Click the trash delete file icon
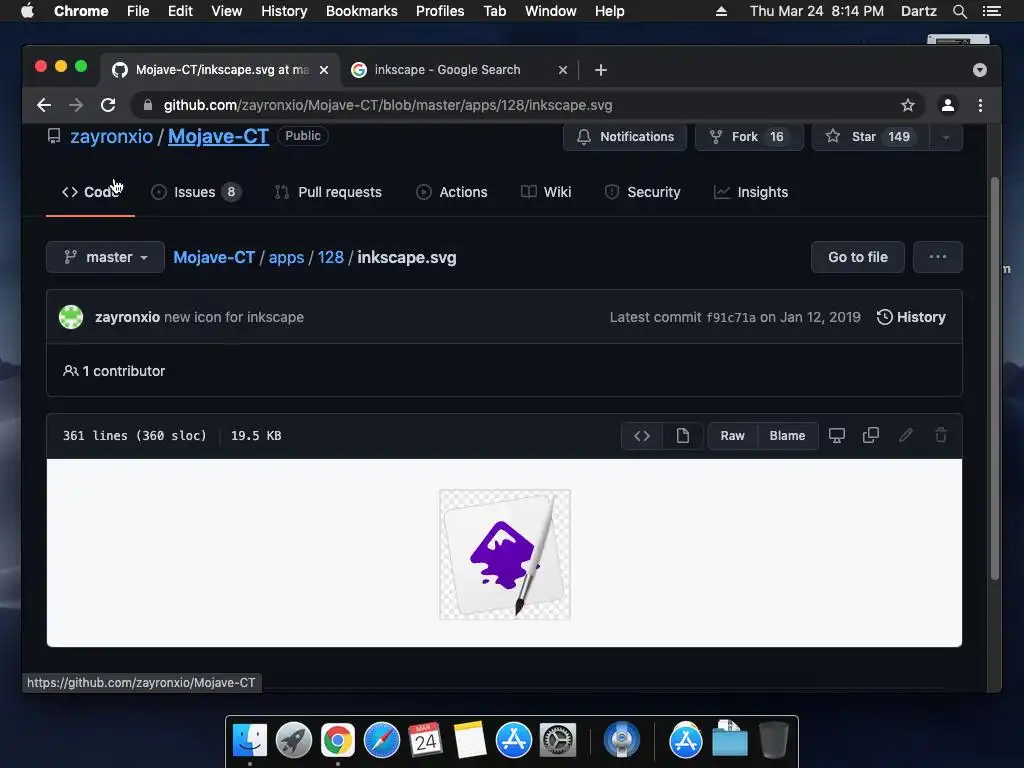Viewport: 1024px width, 768px height. click(941, 436)
